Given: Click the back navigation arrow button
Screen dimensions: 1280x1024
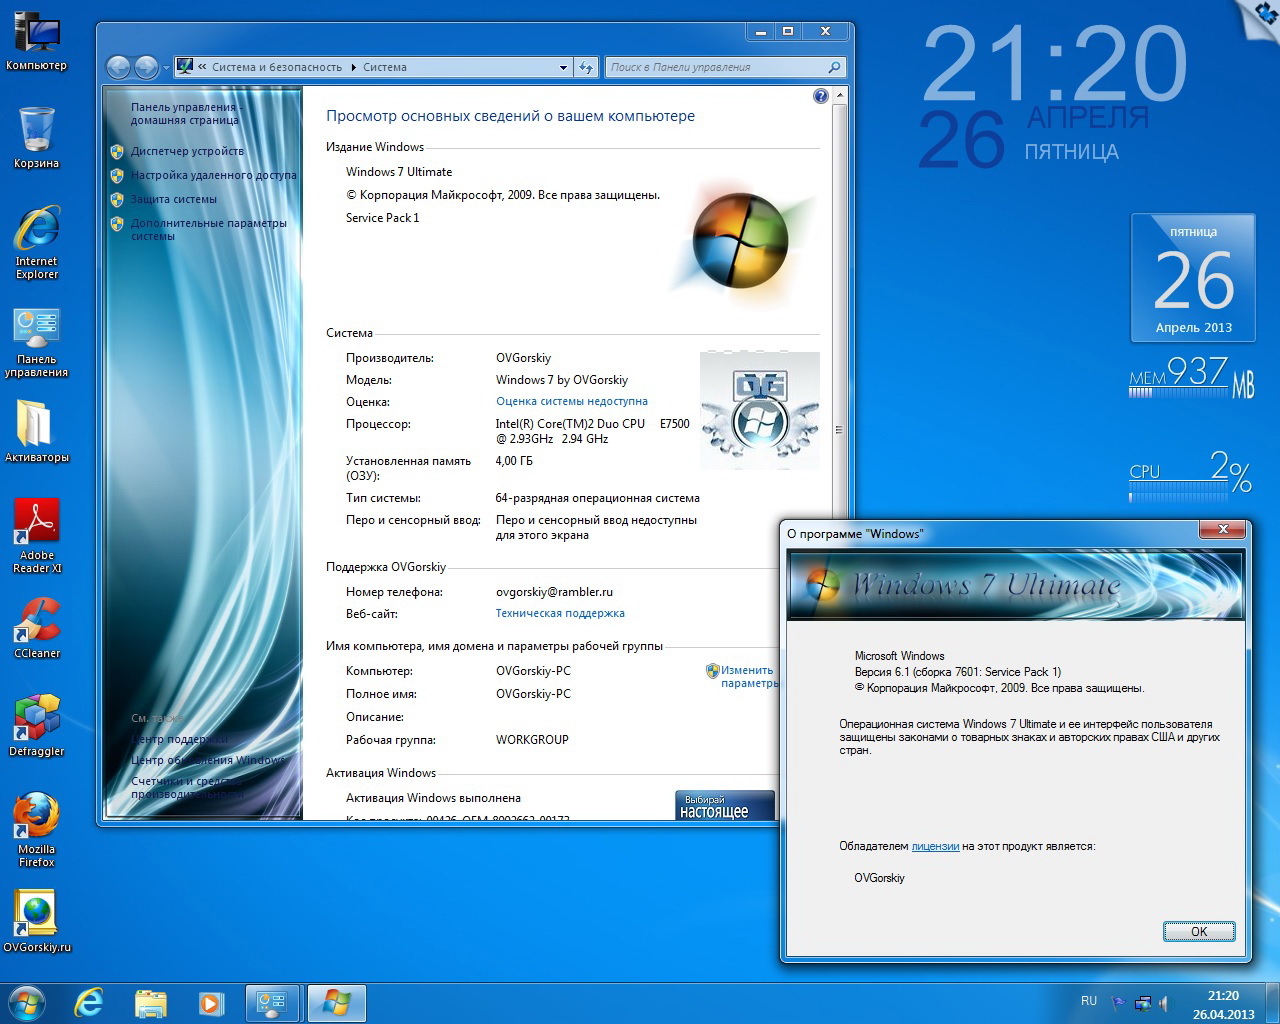Looking at the screenshot, I should click(118, 67).
